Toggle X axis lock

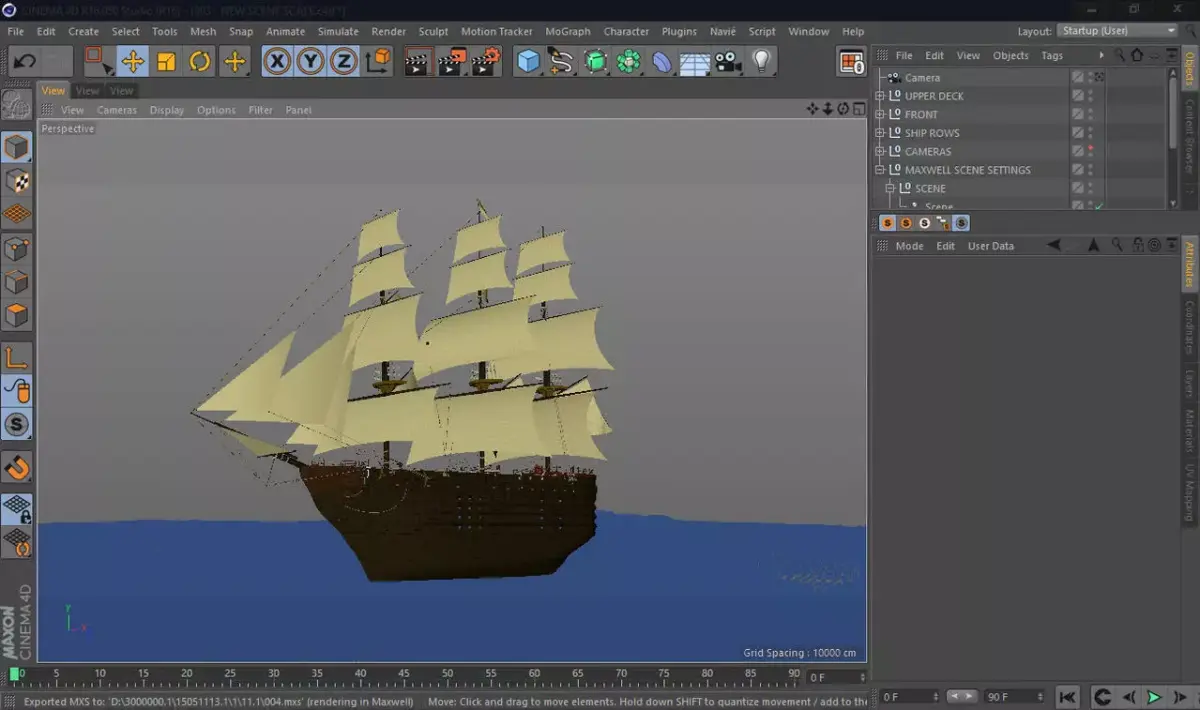[277, 62]
